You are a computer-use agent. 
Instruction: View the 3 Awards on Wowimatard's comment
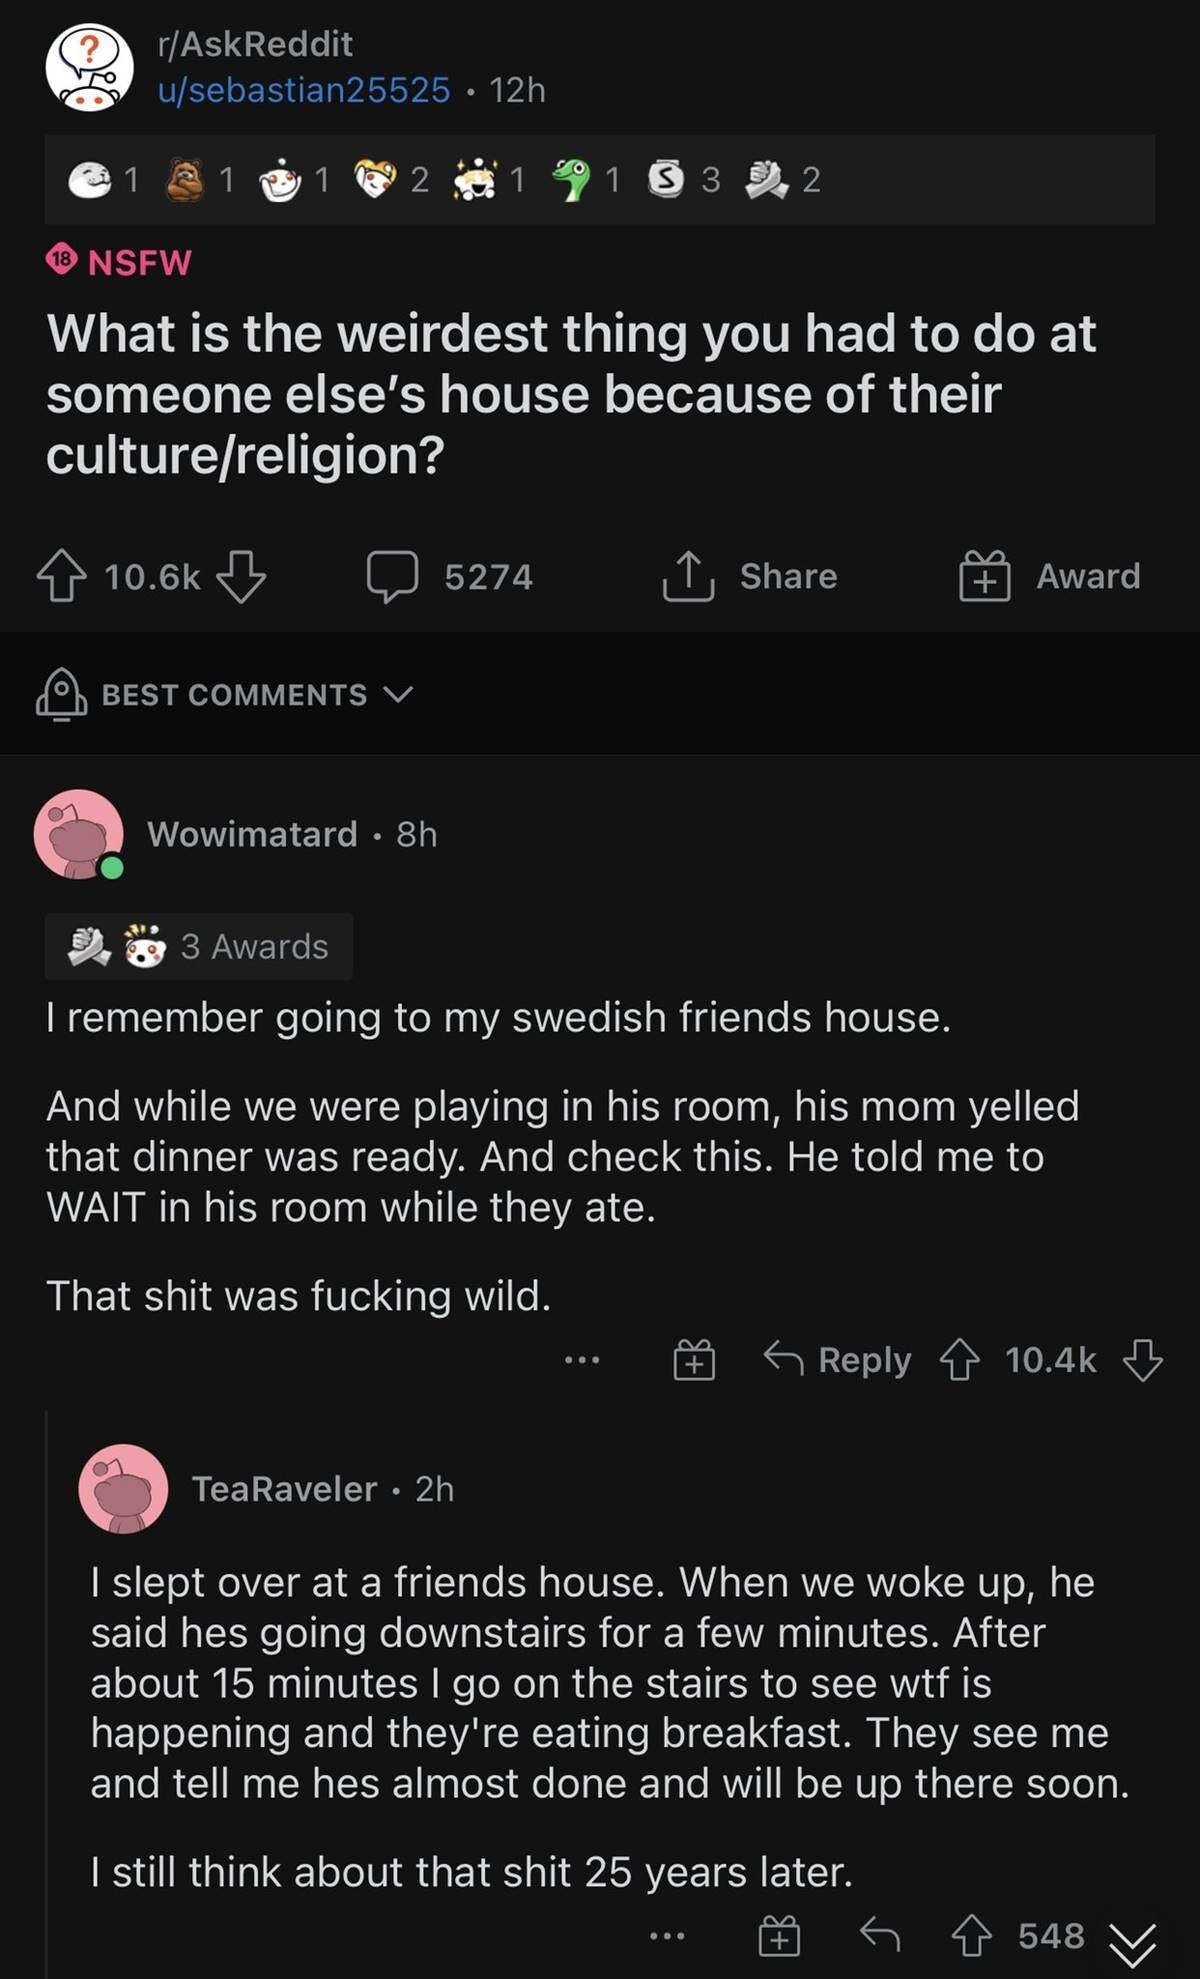point(199,946)
